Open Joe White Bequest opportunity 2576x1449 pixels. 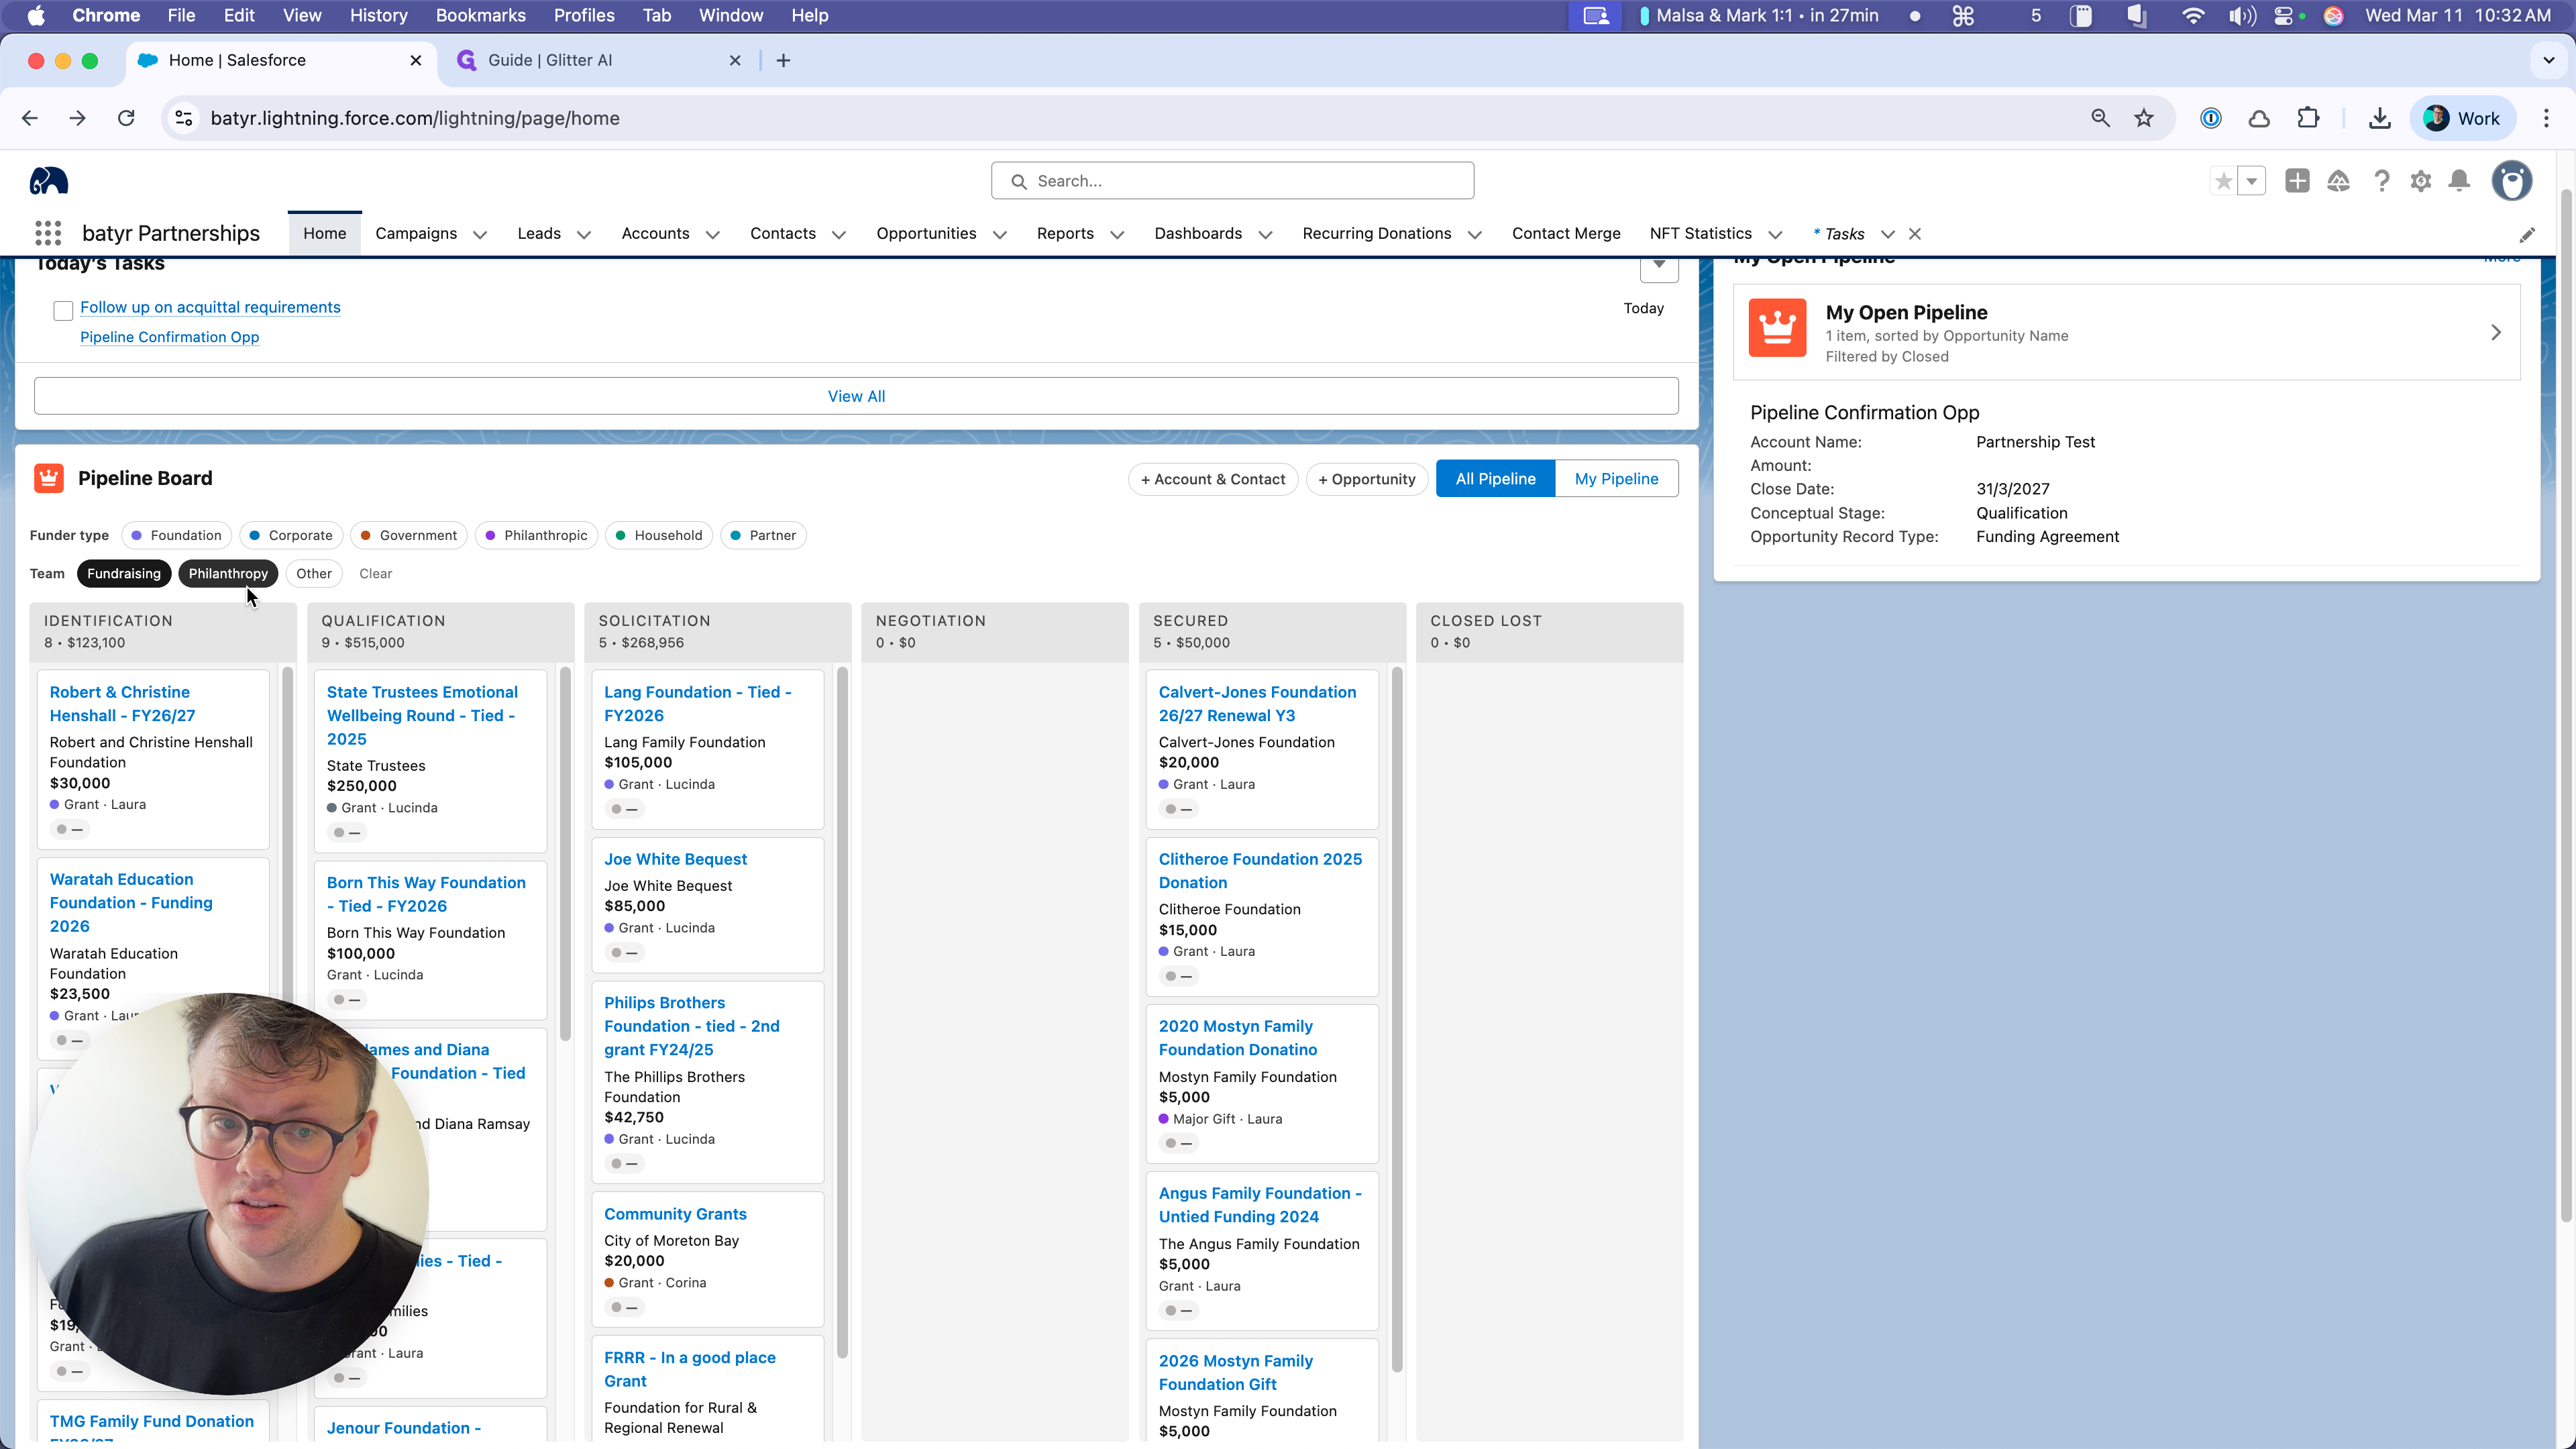click(675, 859)
